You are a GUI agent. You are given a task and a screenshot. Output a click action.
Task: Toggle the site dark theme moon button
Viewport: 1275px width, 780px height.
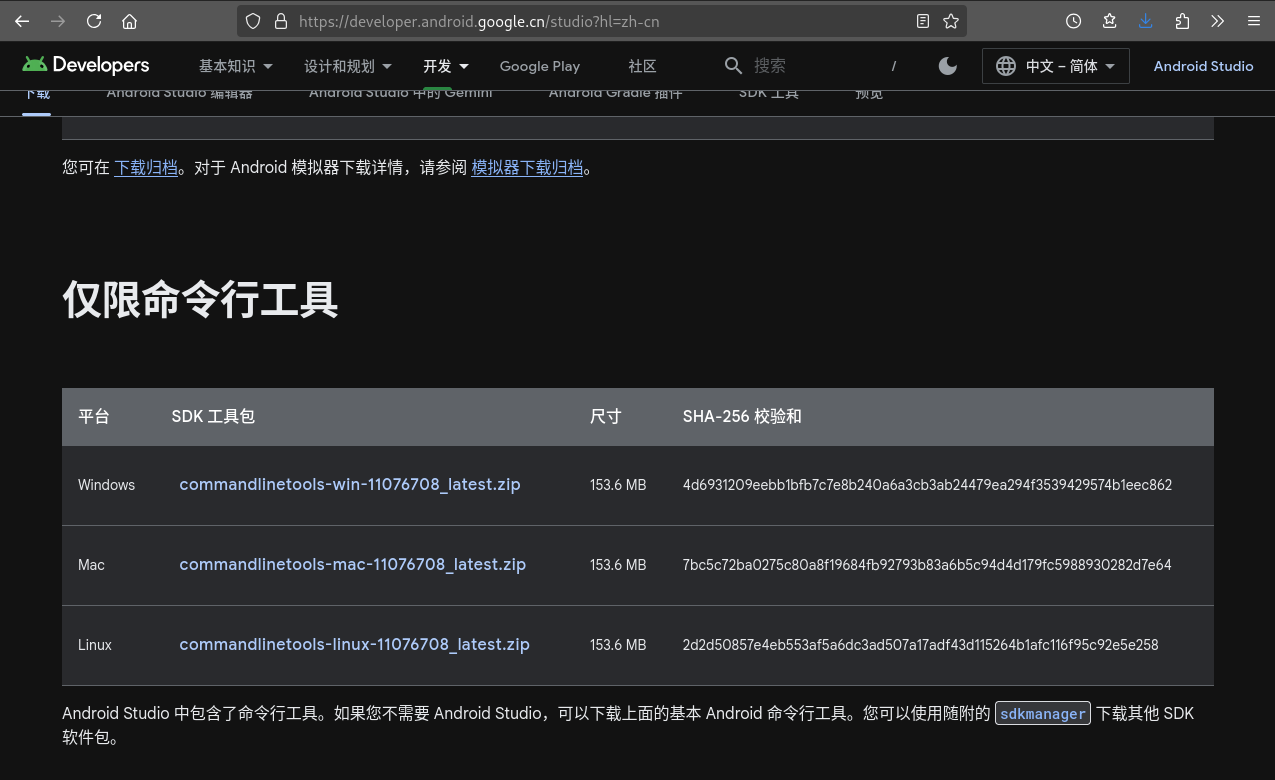click(948, 66)
